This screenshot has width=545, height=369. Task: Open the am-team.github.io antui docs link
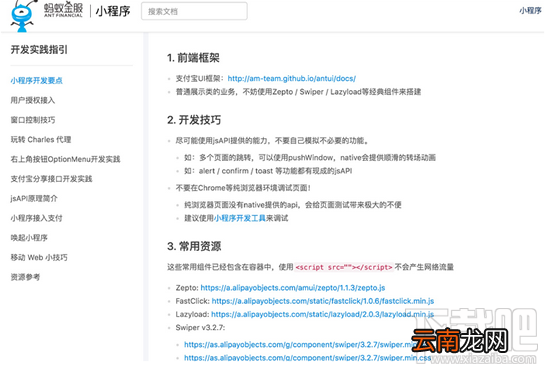[292, 79]
